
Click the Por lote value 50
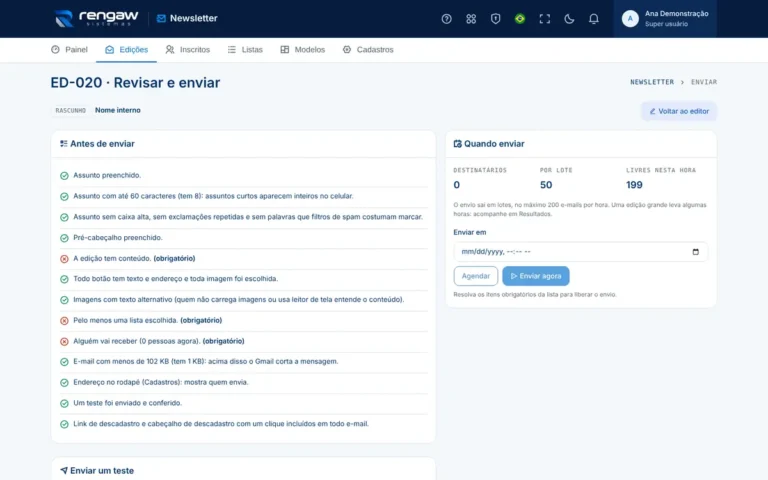click(x=546, y=185)
